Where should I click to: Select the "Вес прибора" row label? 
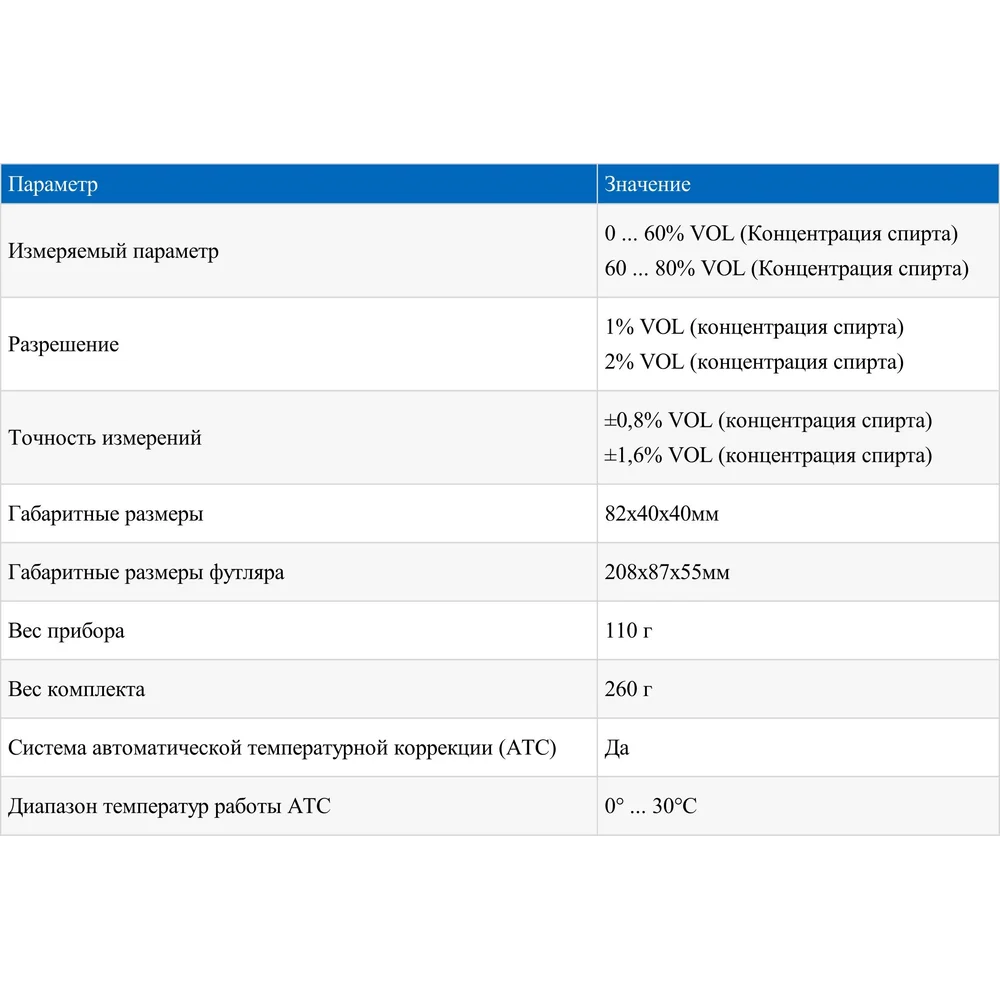66,631
